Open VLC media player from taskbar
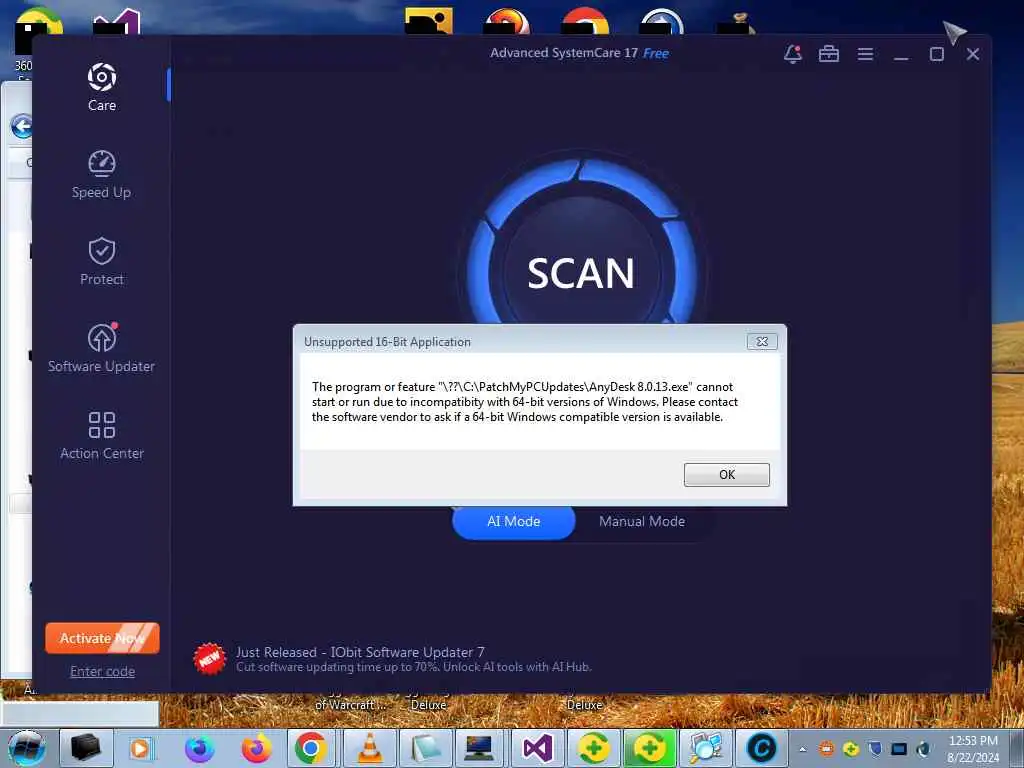 click(x=369, y=748)
